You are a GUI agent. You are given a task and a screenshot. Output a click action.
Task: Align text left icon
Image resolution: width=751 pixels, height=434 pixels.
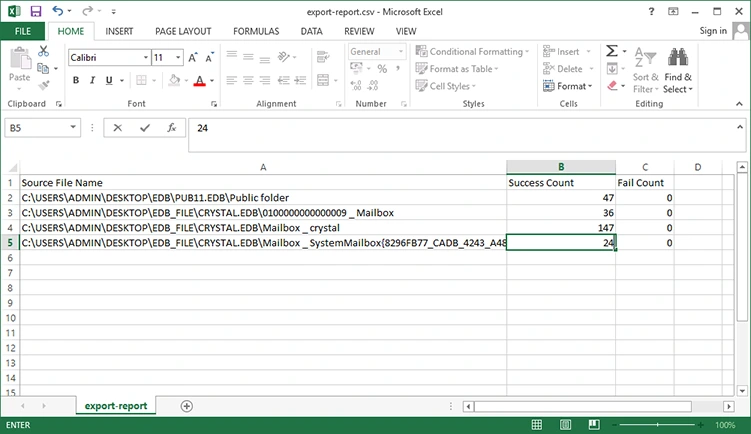pyautogui.click(x=231, y=80)
